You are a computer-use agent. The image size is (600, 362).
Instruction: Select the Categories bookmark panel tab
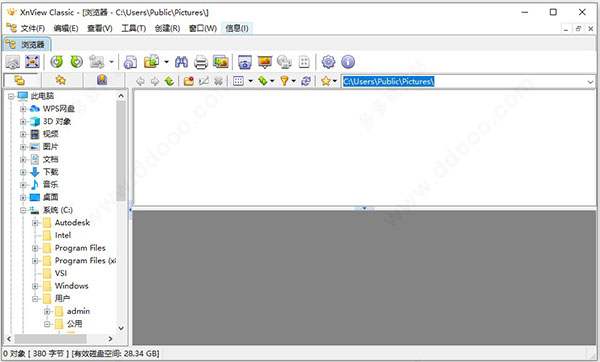102,80
